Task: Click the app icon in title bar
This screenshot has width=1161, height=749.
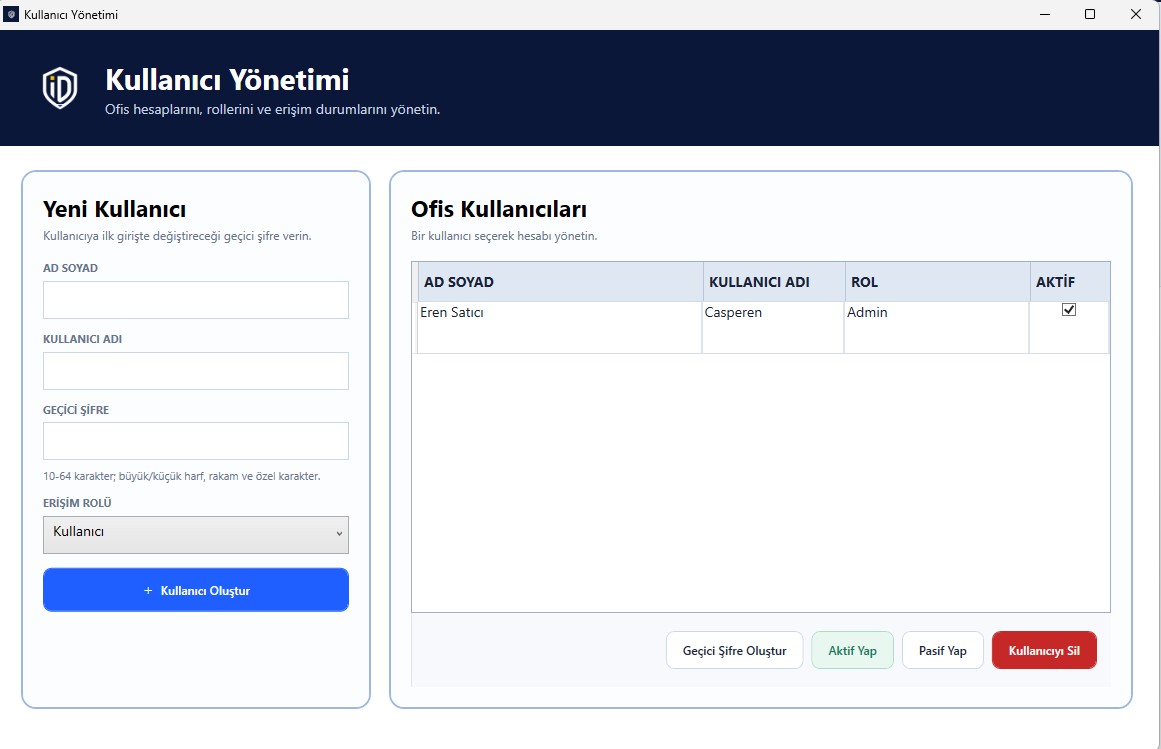Action: [11, 14]
